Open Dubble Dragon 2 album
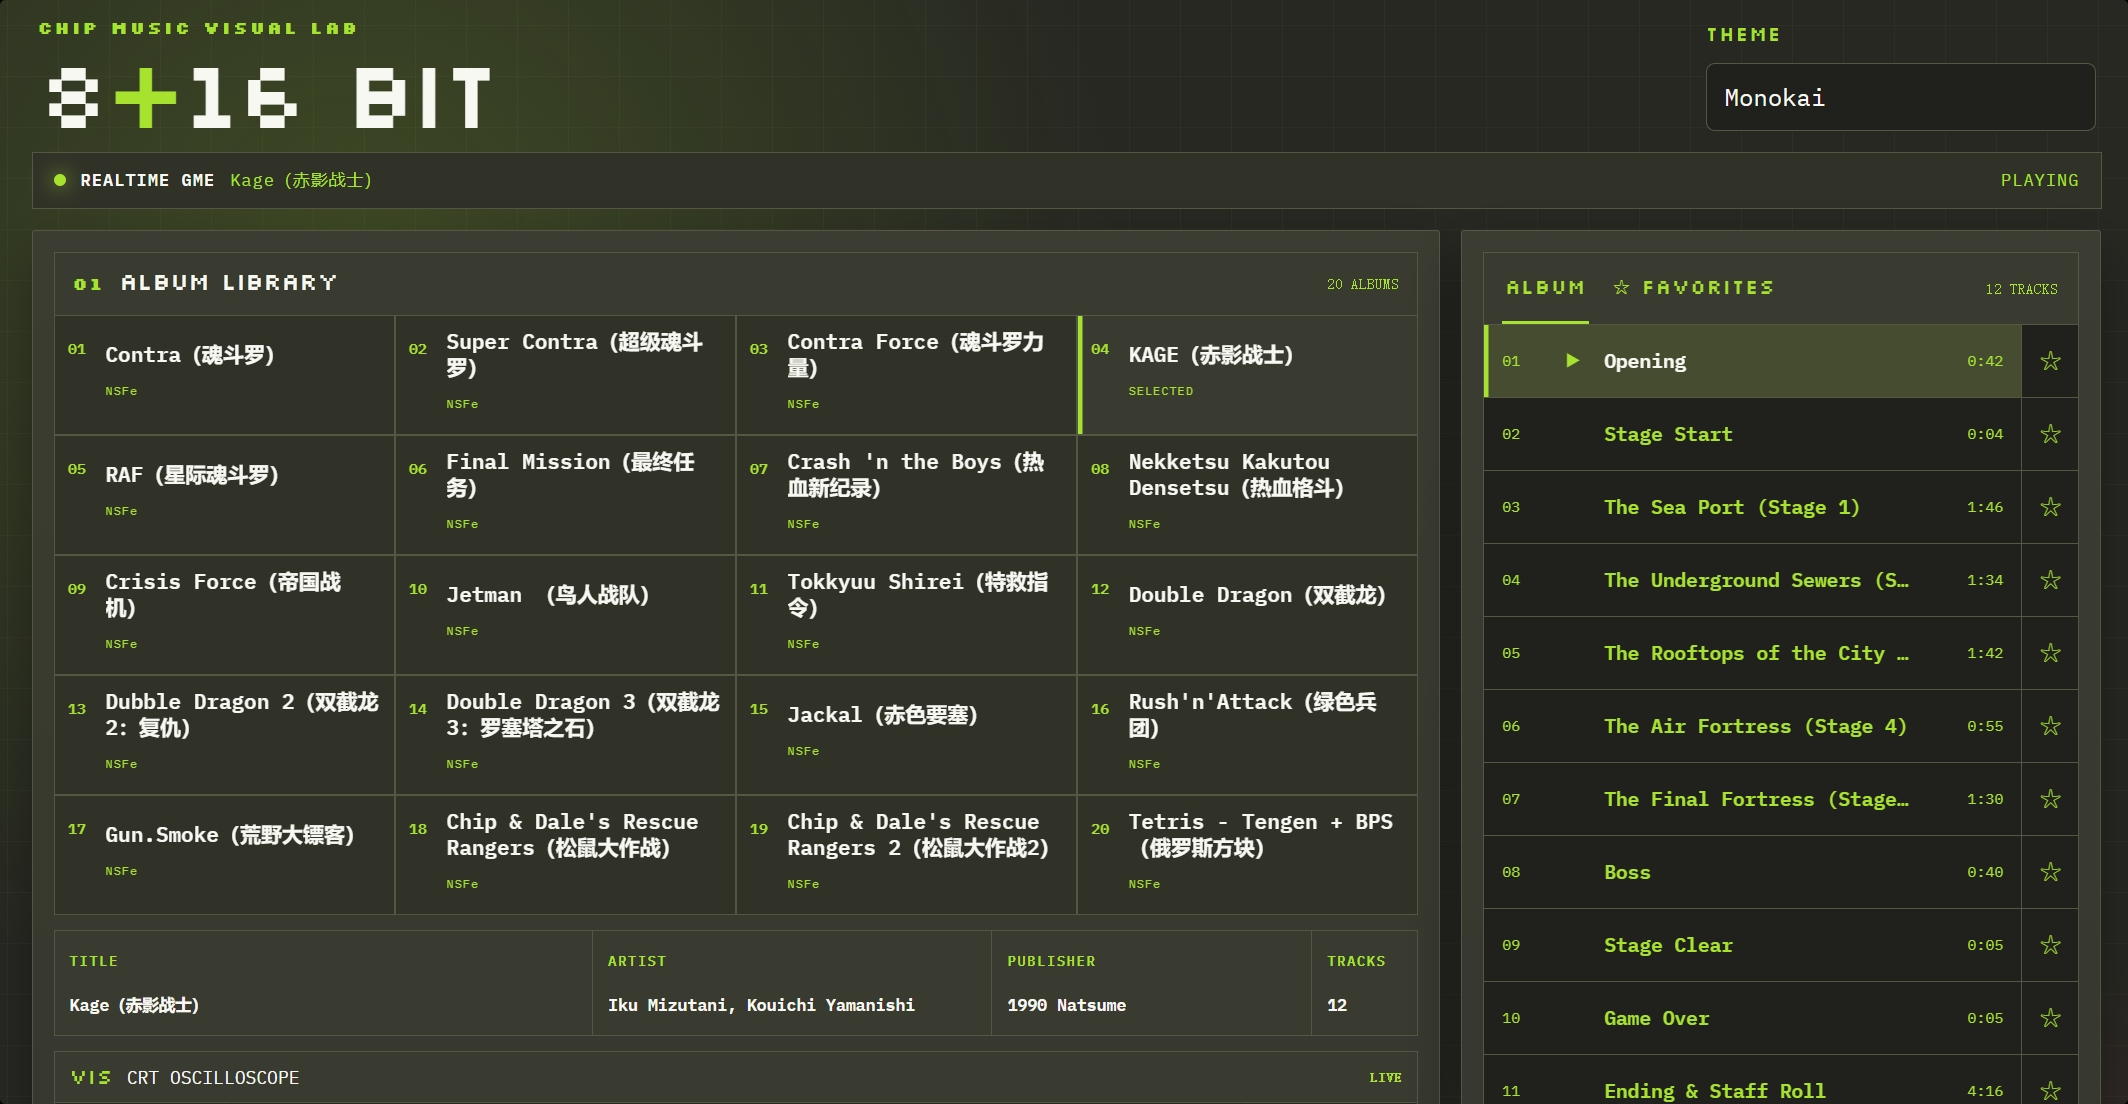Viewport: 2128px width, 1104px height. click(x=225, y=735)
